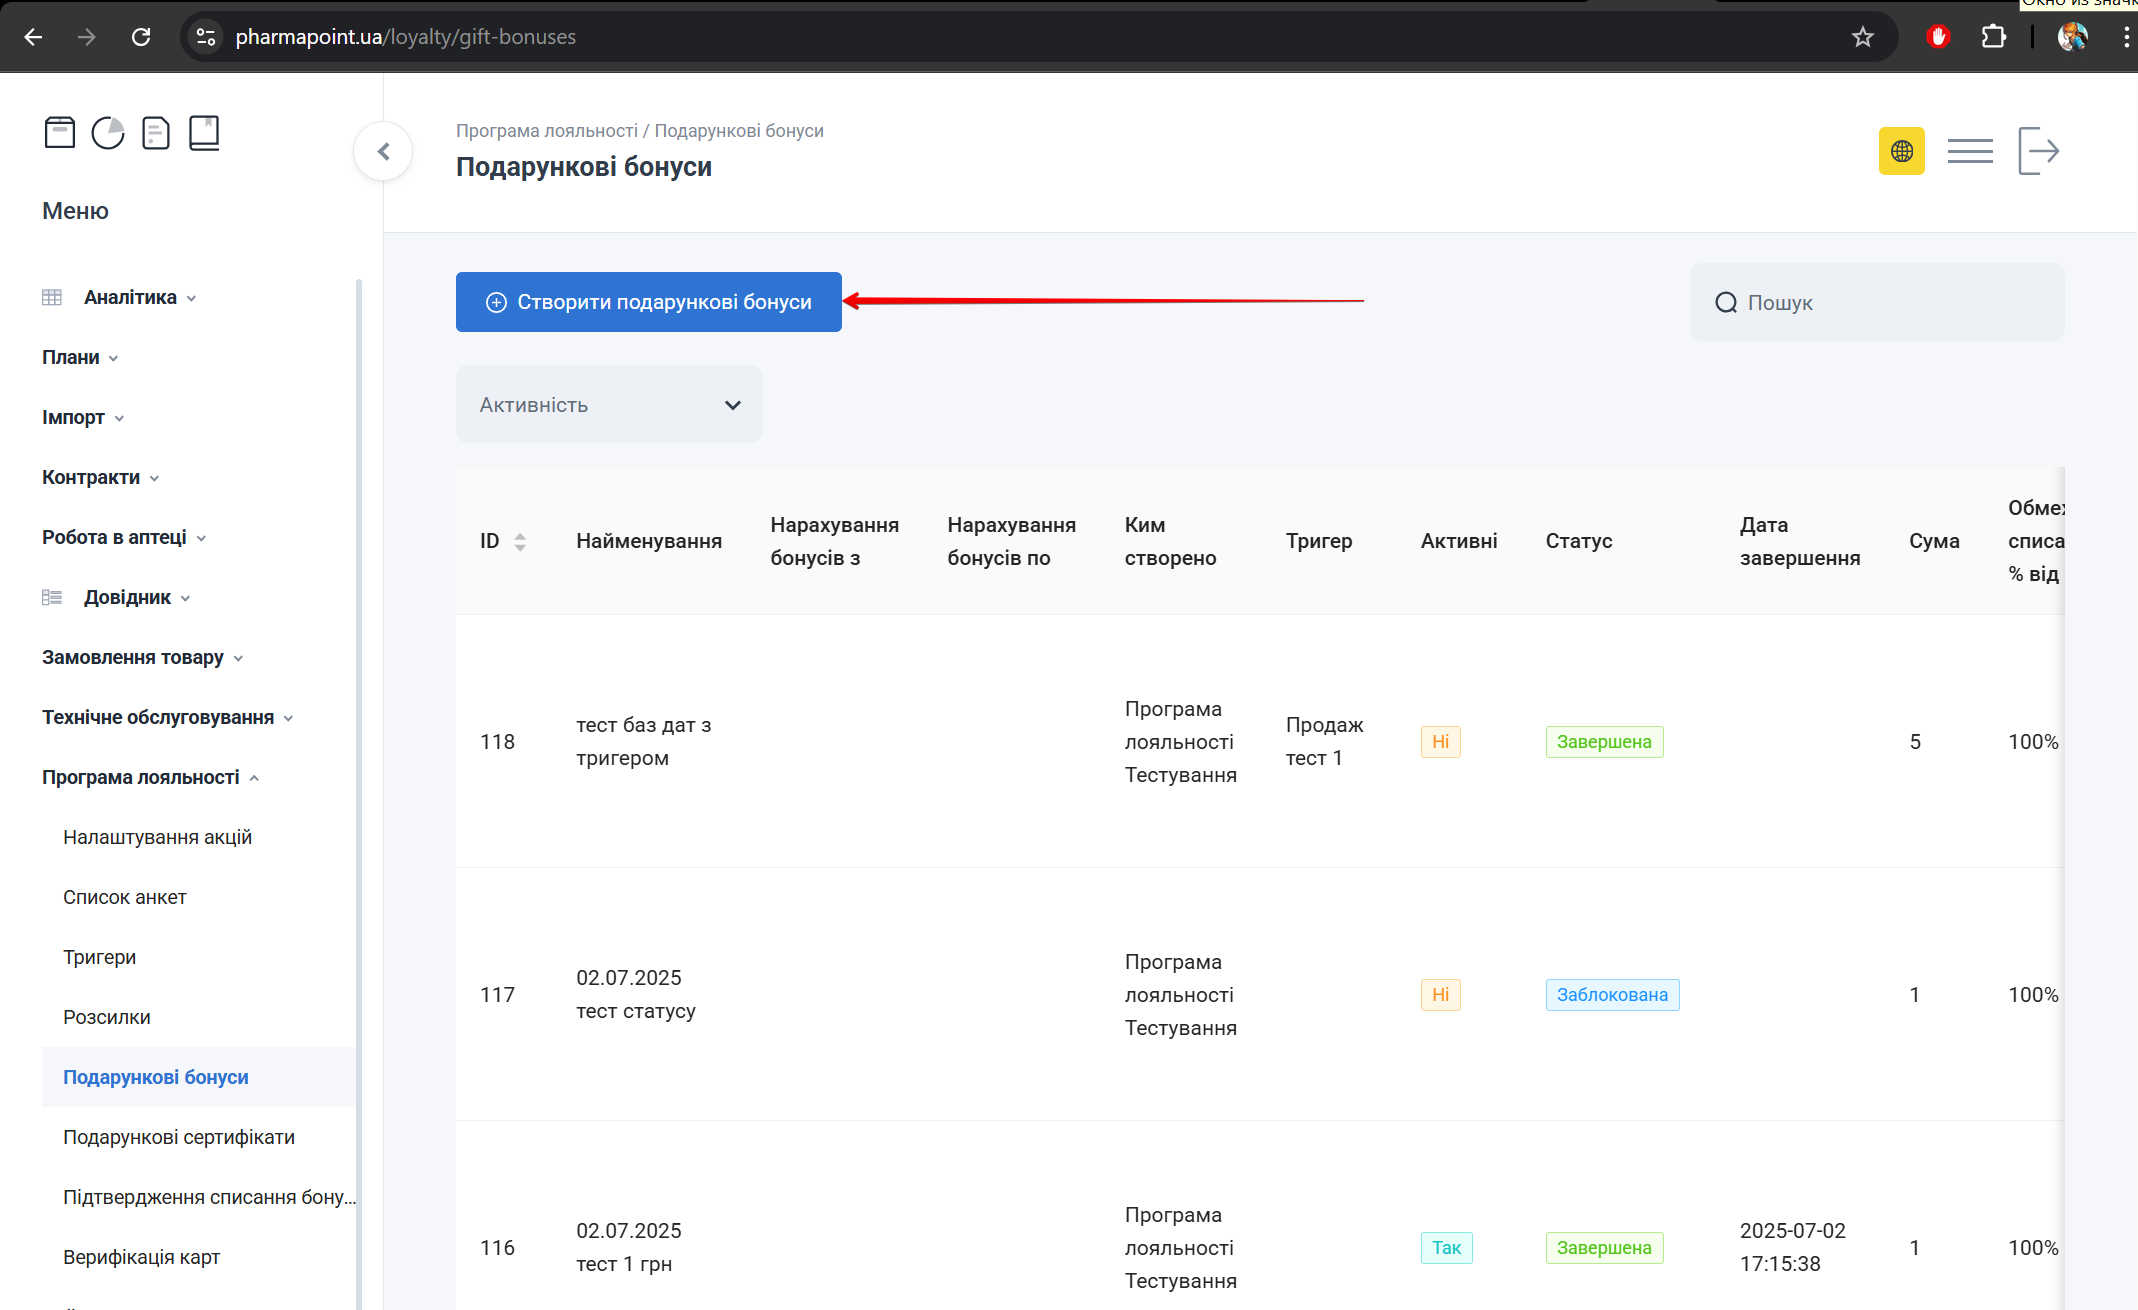
Task: Expand the Довідник menu section
Action: click(127, 597)
